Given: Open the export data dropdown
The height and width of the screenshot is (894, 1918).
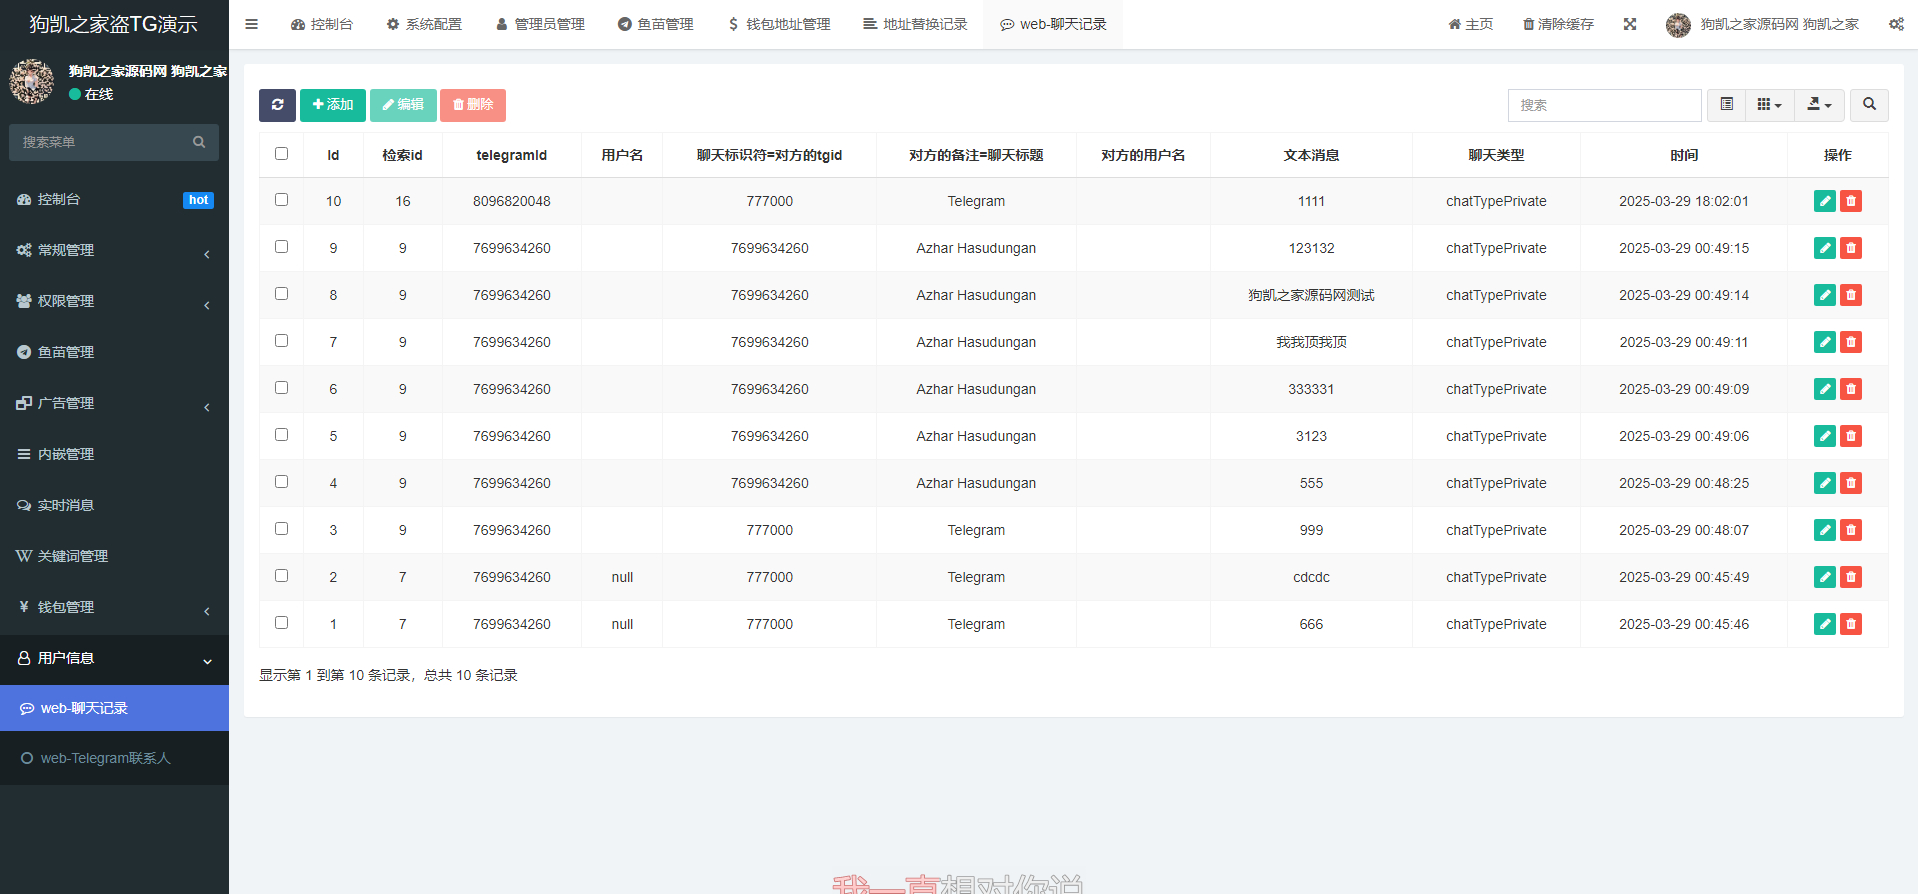Looking at the screenshot, I should point(1819,105).
